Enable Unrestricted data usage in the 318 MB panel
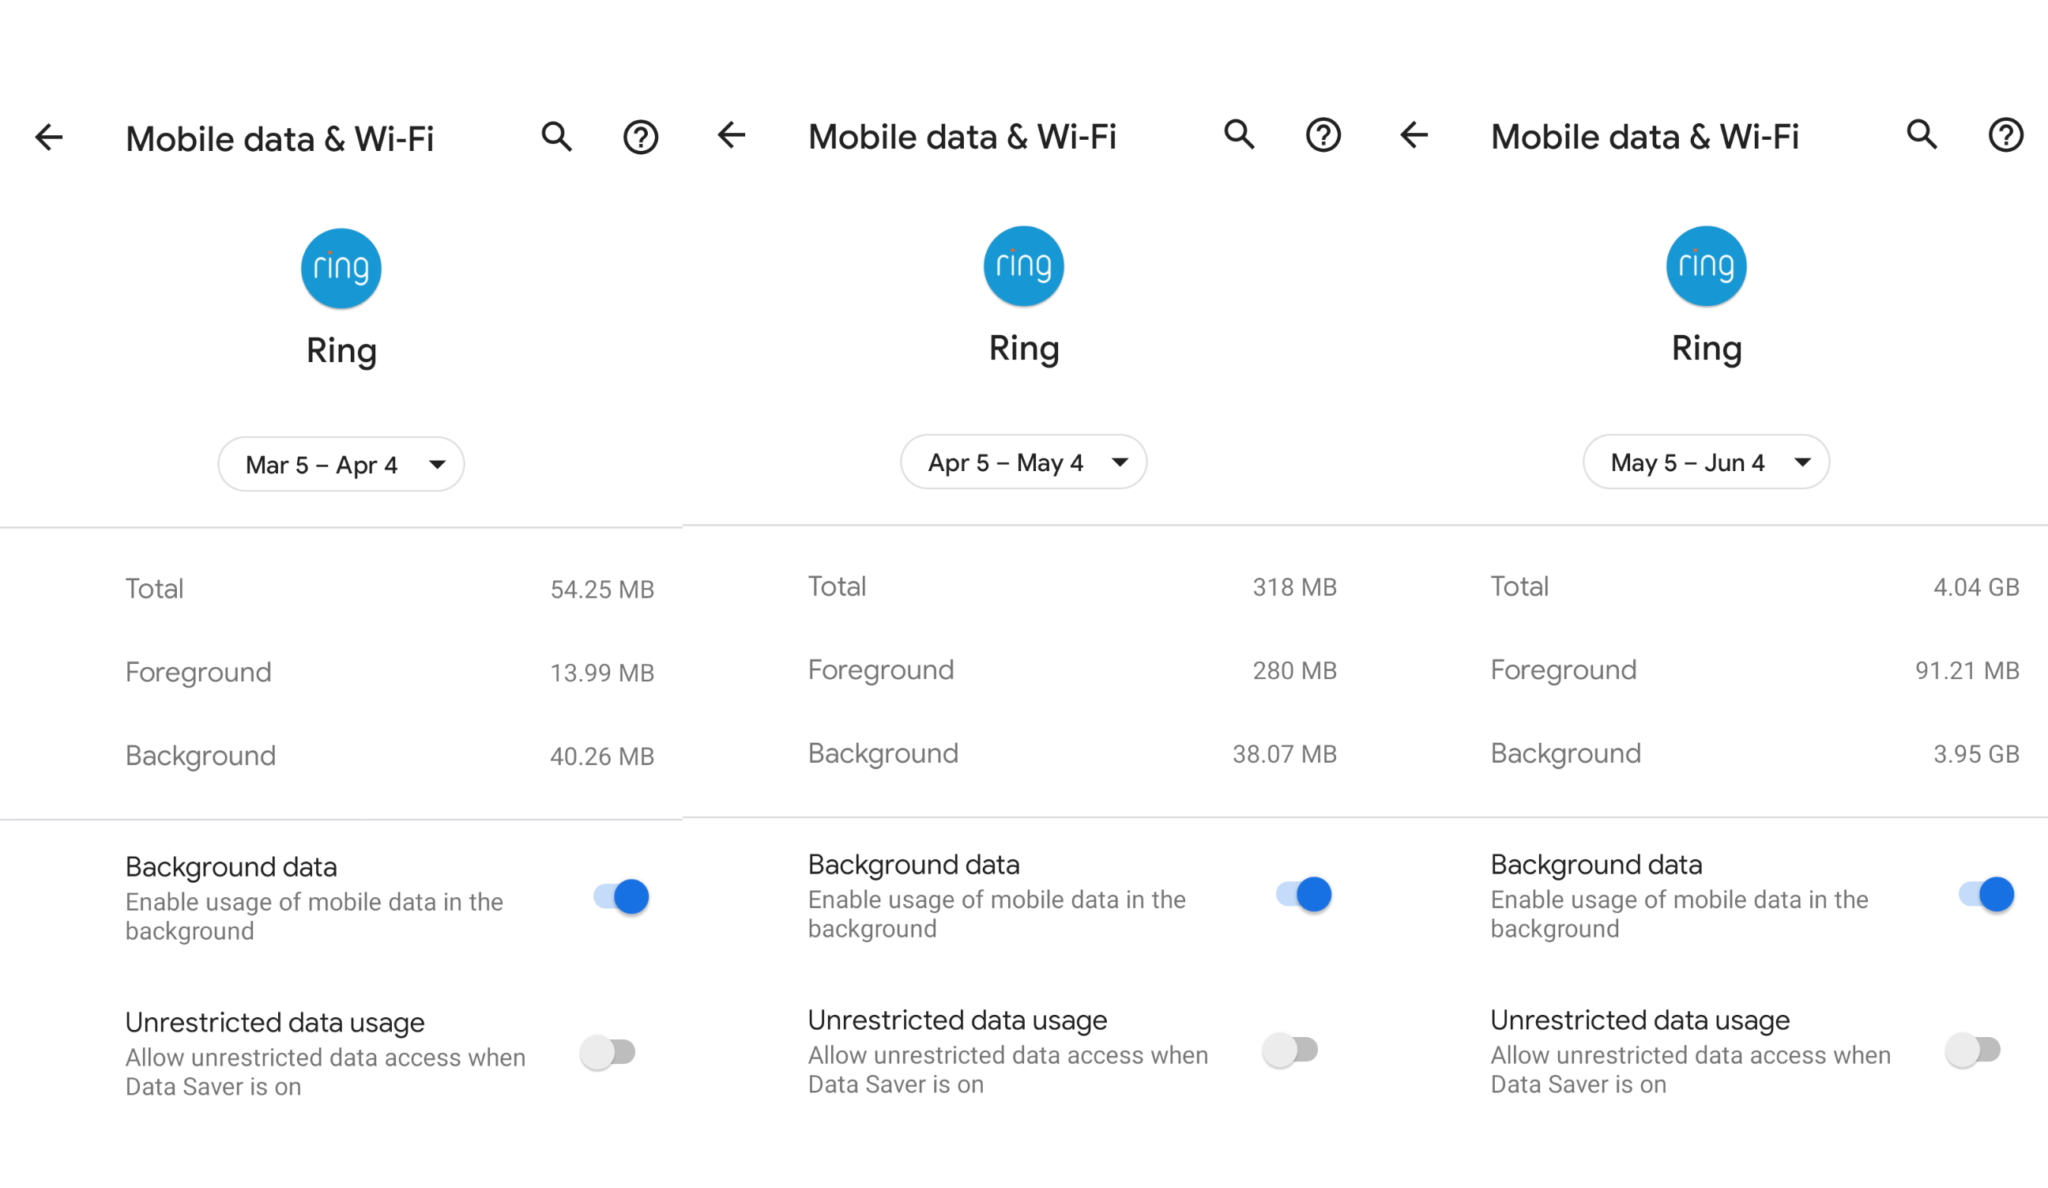This screenshot has height=1188, width=2048. pyautogui.click(x=1290, y=1050)
